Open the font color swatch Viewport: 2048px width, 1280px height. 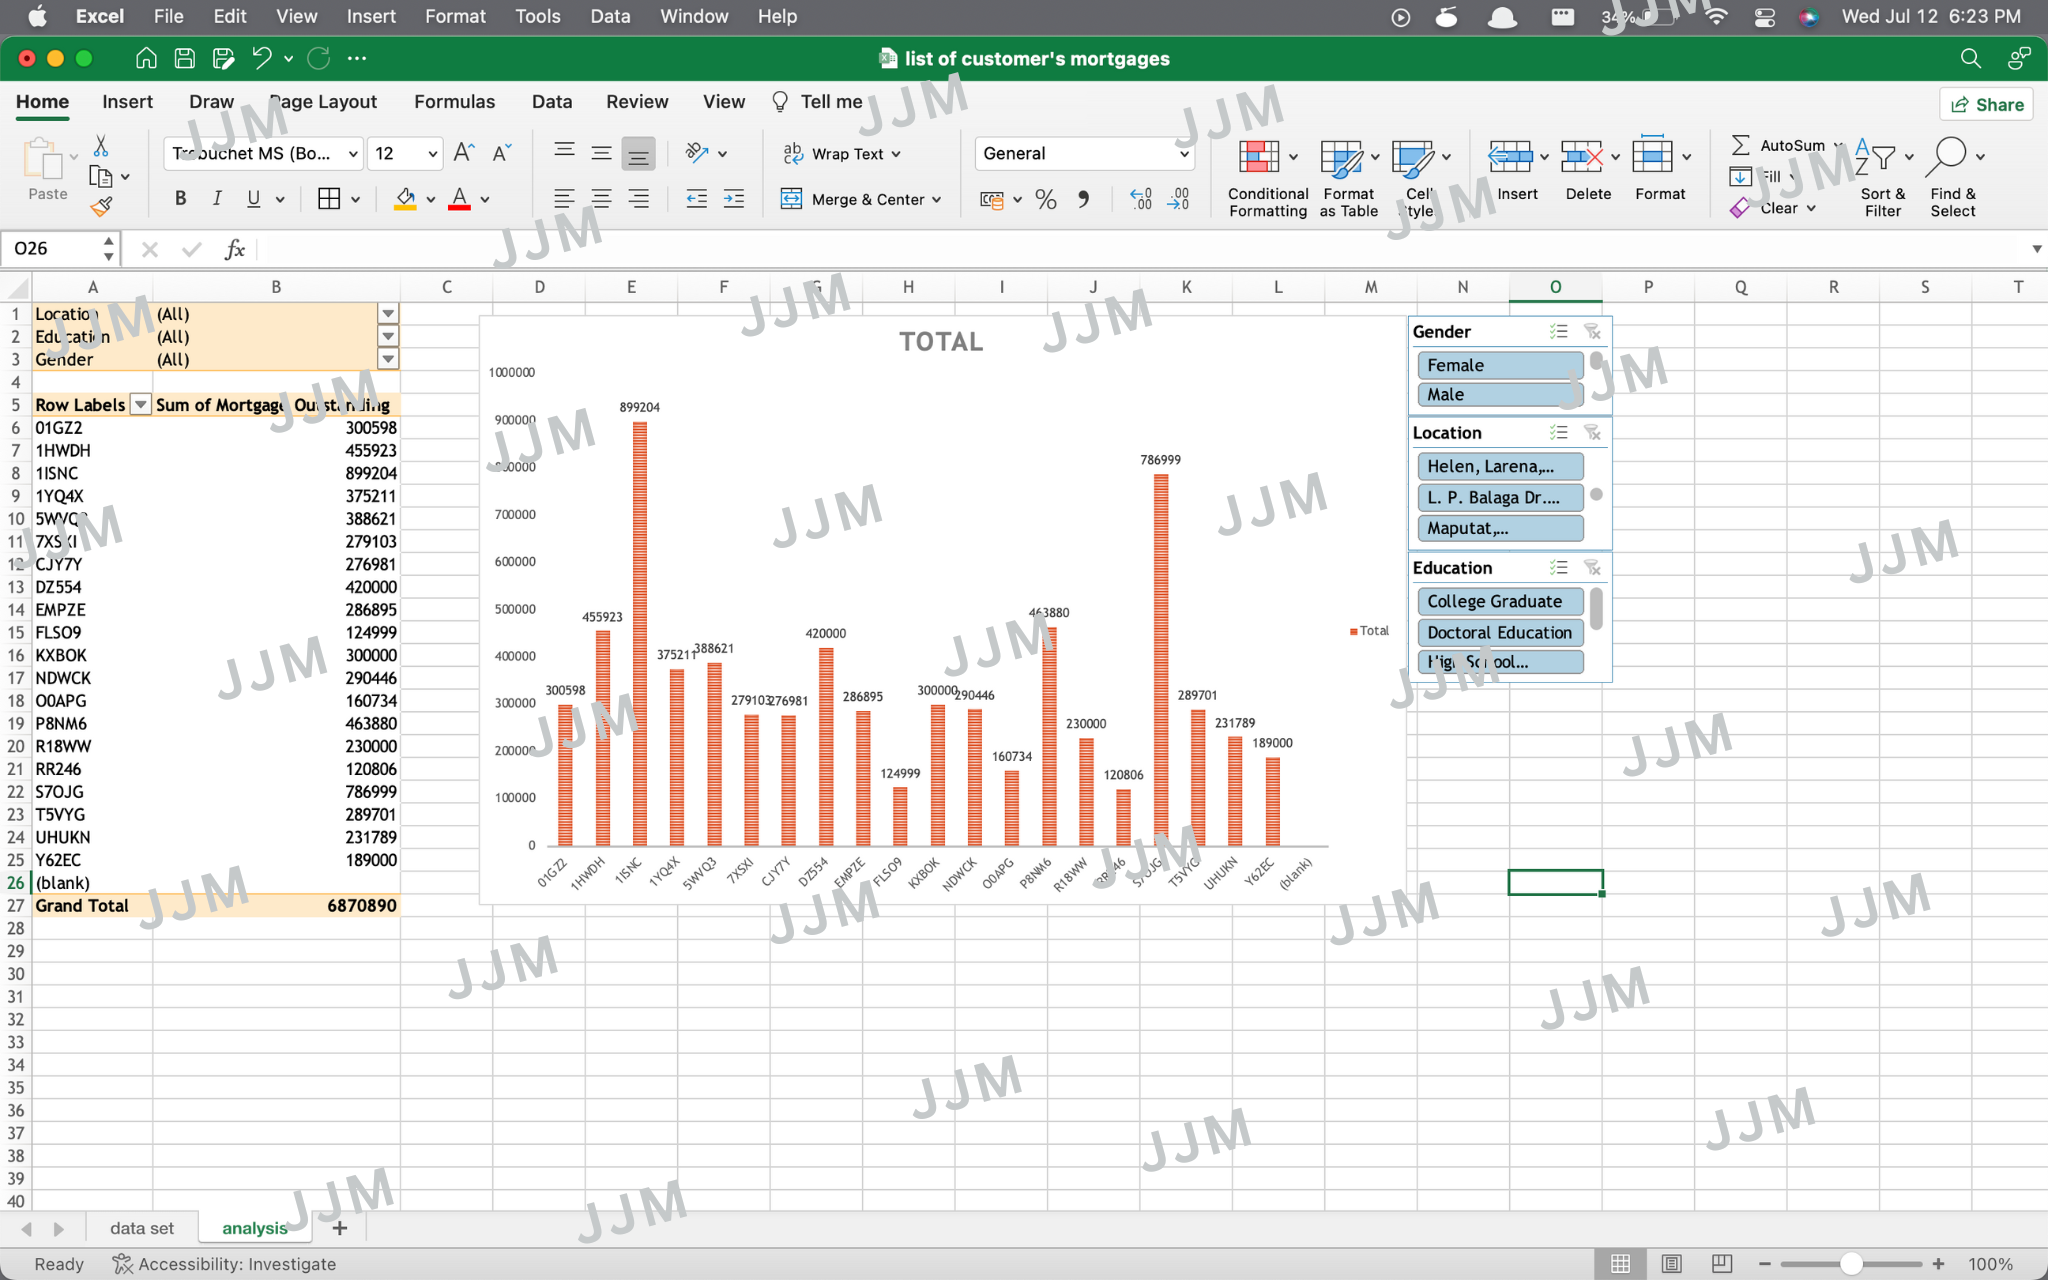pyautogui.click(x=459, y=199)
